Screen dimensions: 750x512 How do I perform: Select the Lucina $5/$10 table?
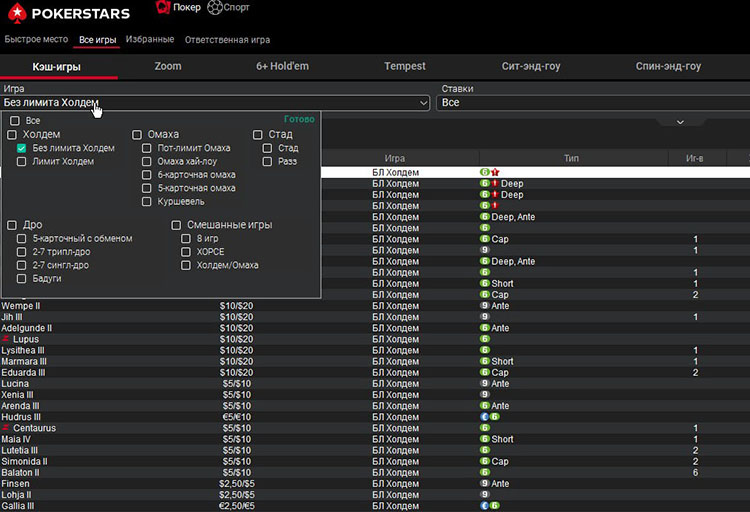[x=375, y=383]
